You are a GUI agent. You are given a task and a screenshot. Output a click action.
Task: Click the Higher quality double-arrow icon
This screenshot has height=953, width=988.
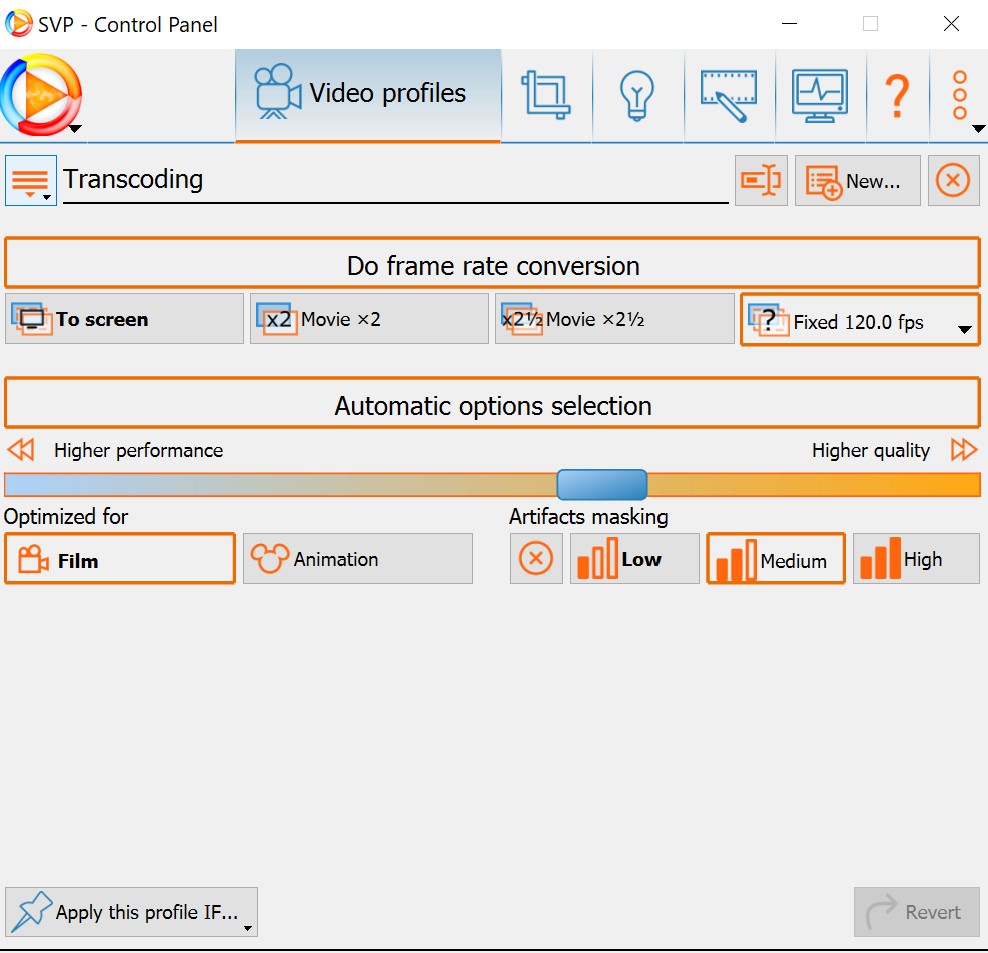[964, 450]
